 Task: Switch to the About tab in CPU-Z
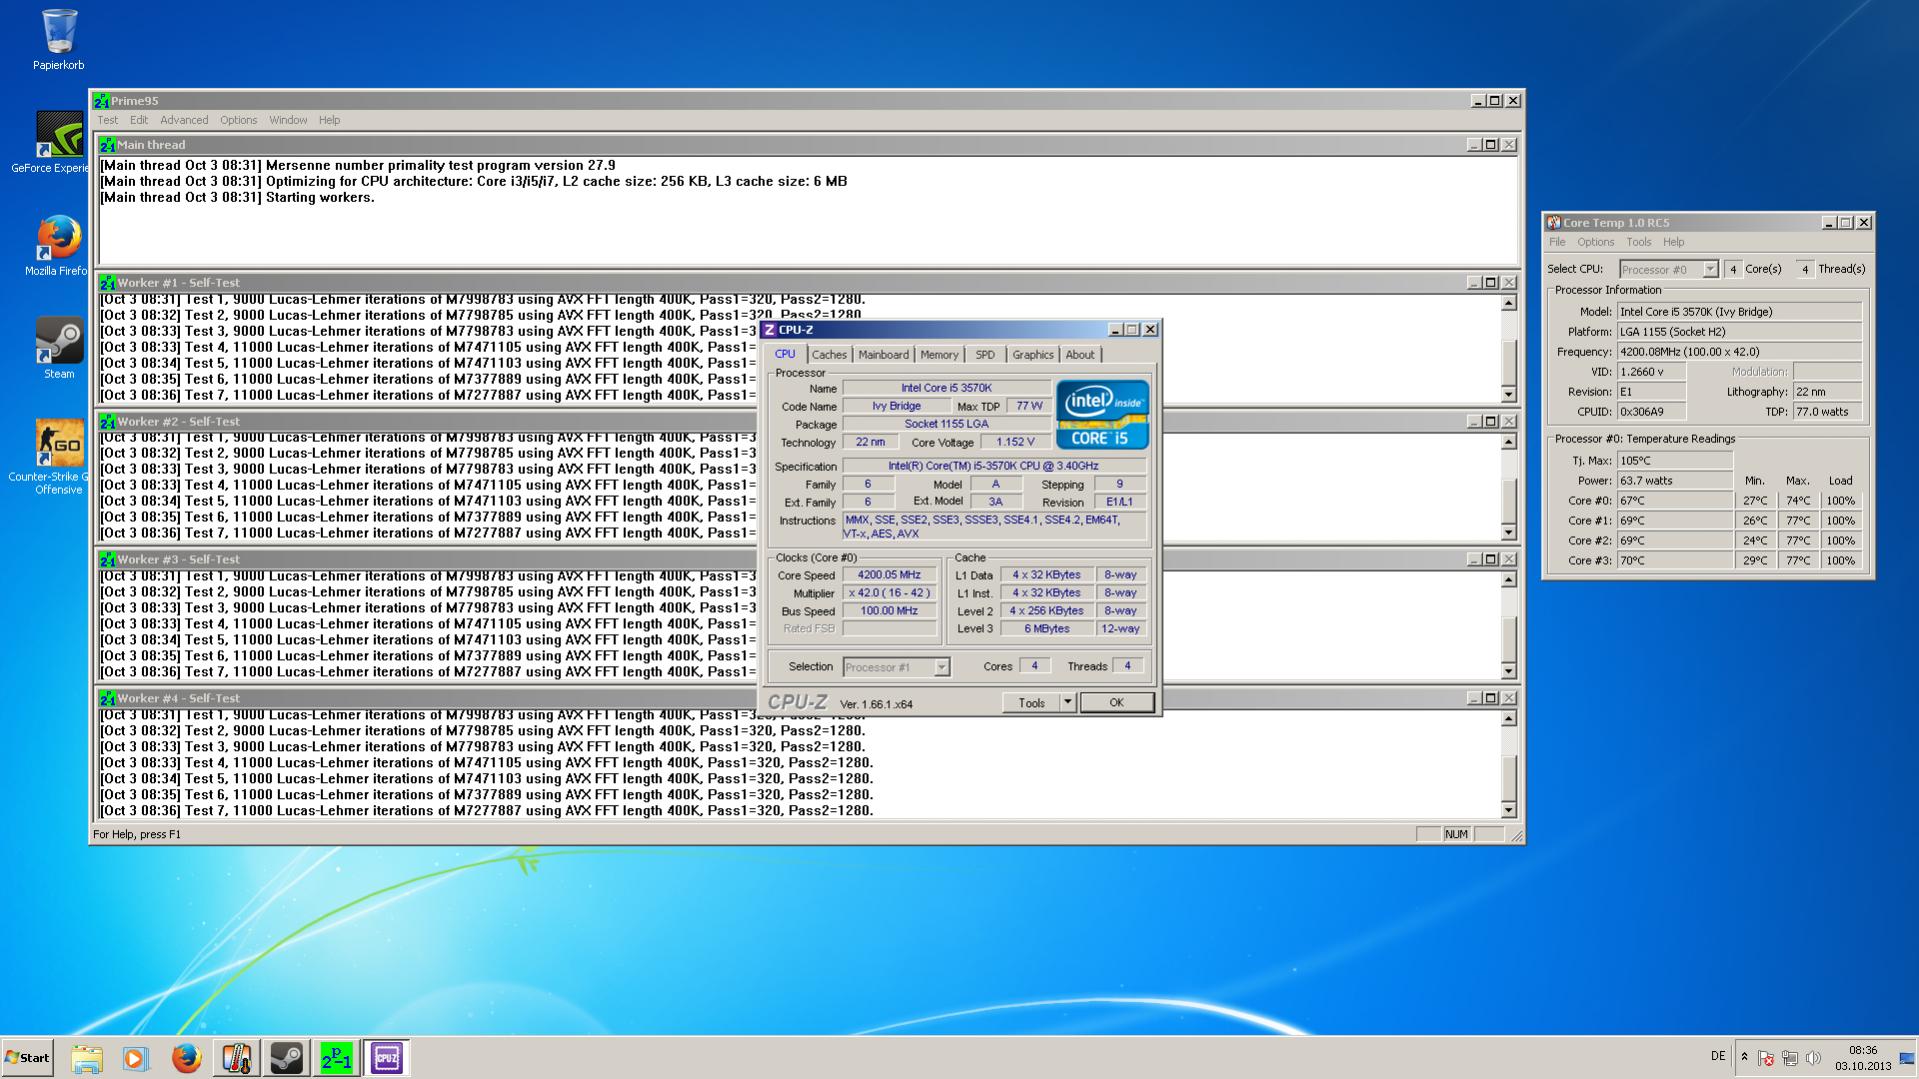(x=1080, y=355)
